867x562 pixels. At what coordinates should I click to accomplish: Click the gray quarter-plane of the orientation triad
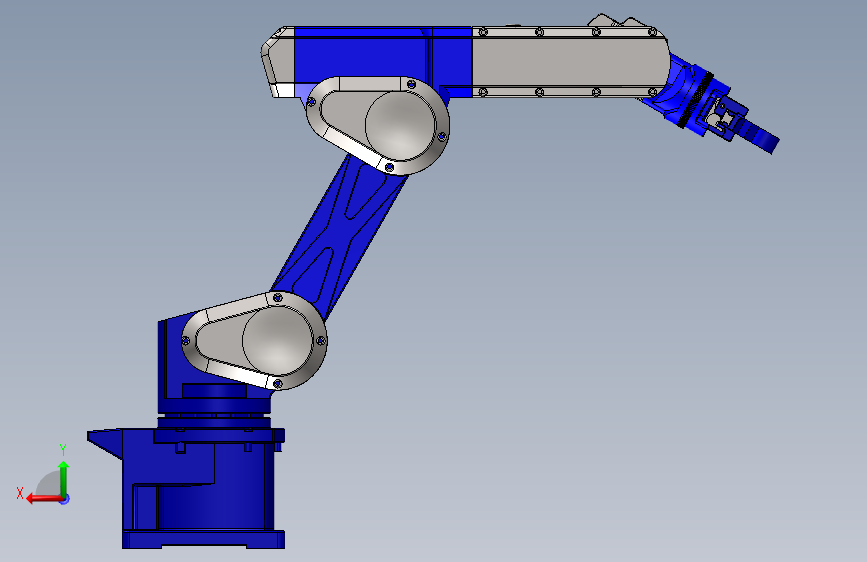[x=49, y=483]
